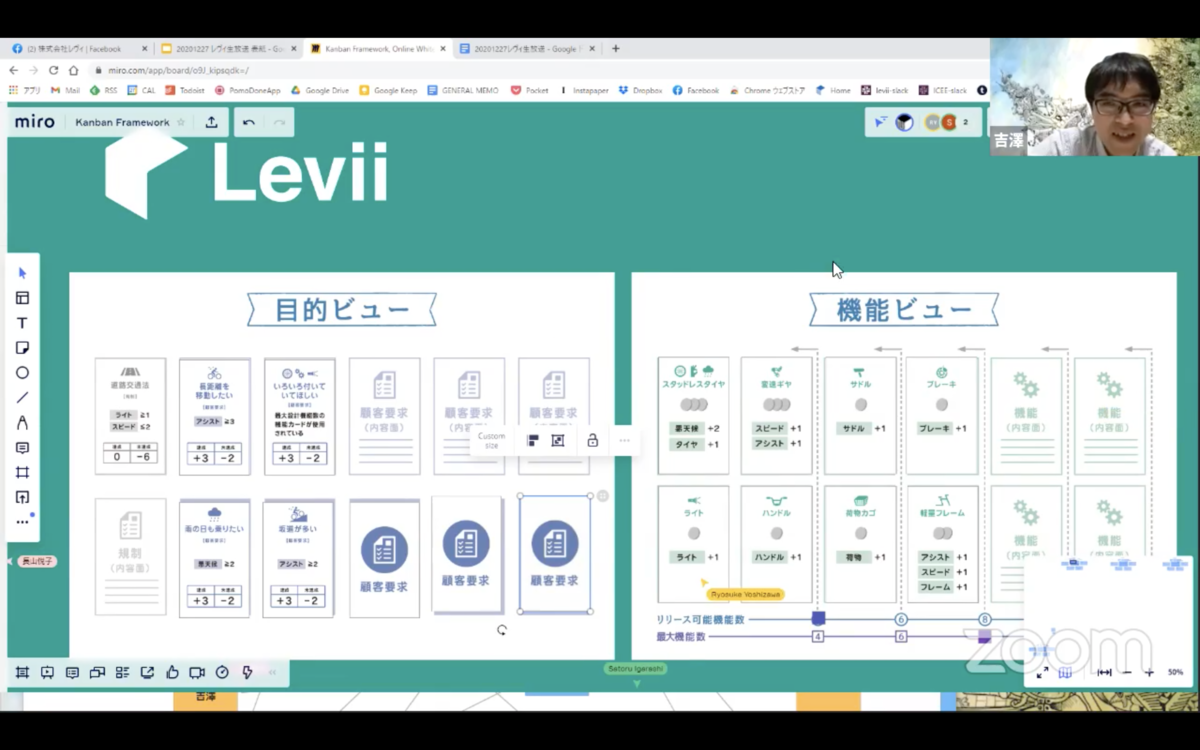Start a voting session with thumbs-up icon
Screen dimensions: 1200x750
tap(172, 673)
